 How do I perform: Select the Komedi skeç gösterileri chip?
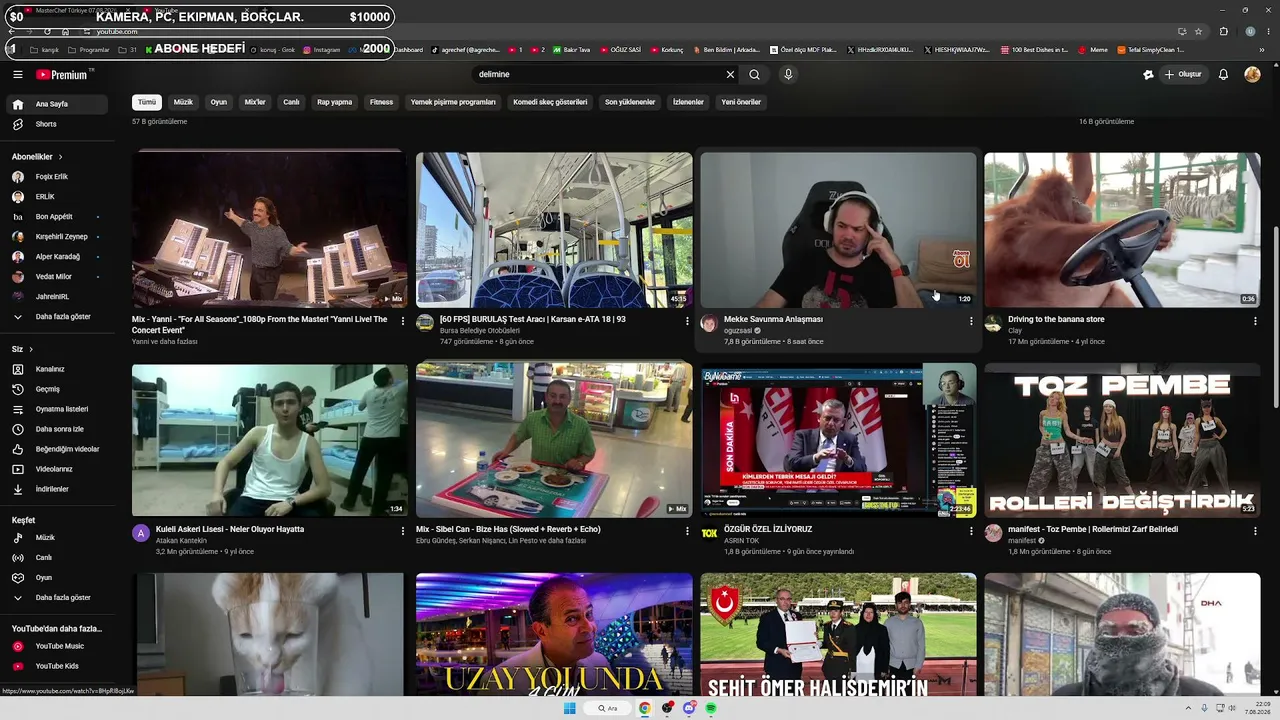[x=550, y=102]
